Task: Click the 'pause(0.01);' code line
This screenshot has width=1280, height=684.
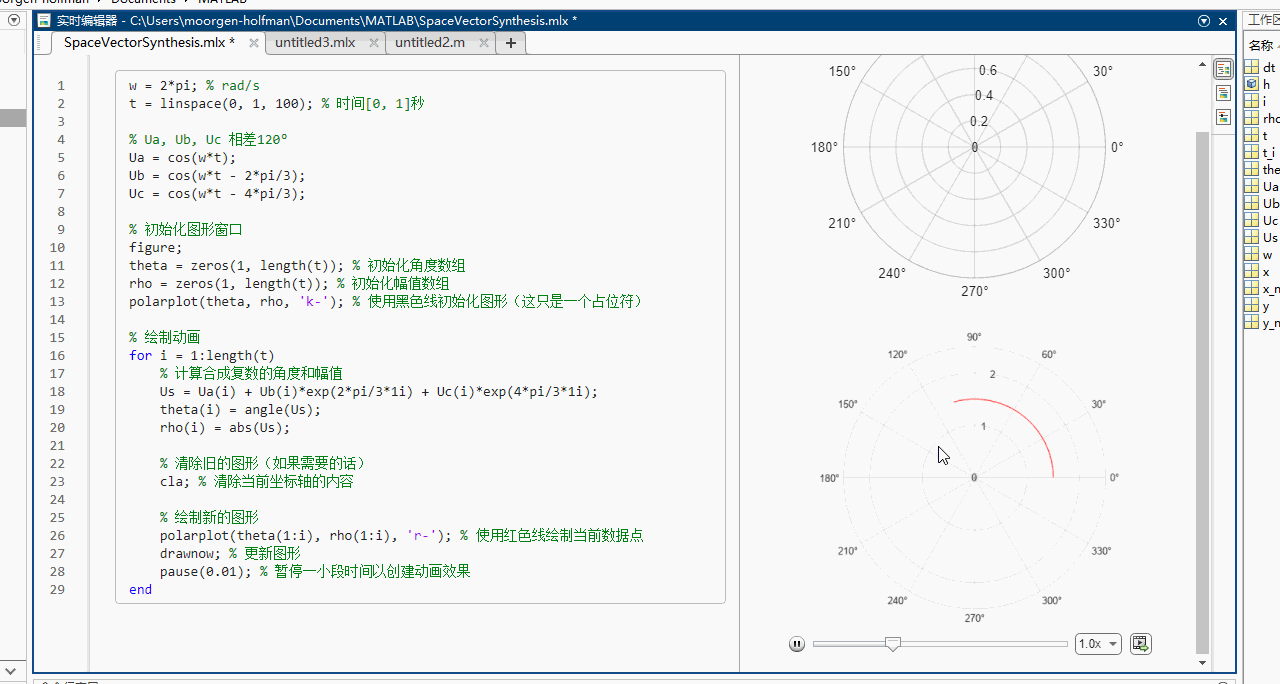Action: (206, 572)
